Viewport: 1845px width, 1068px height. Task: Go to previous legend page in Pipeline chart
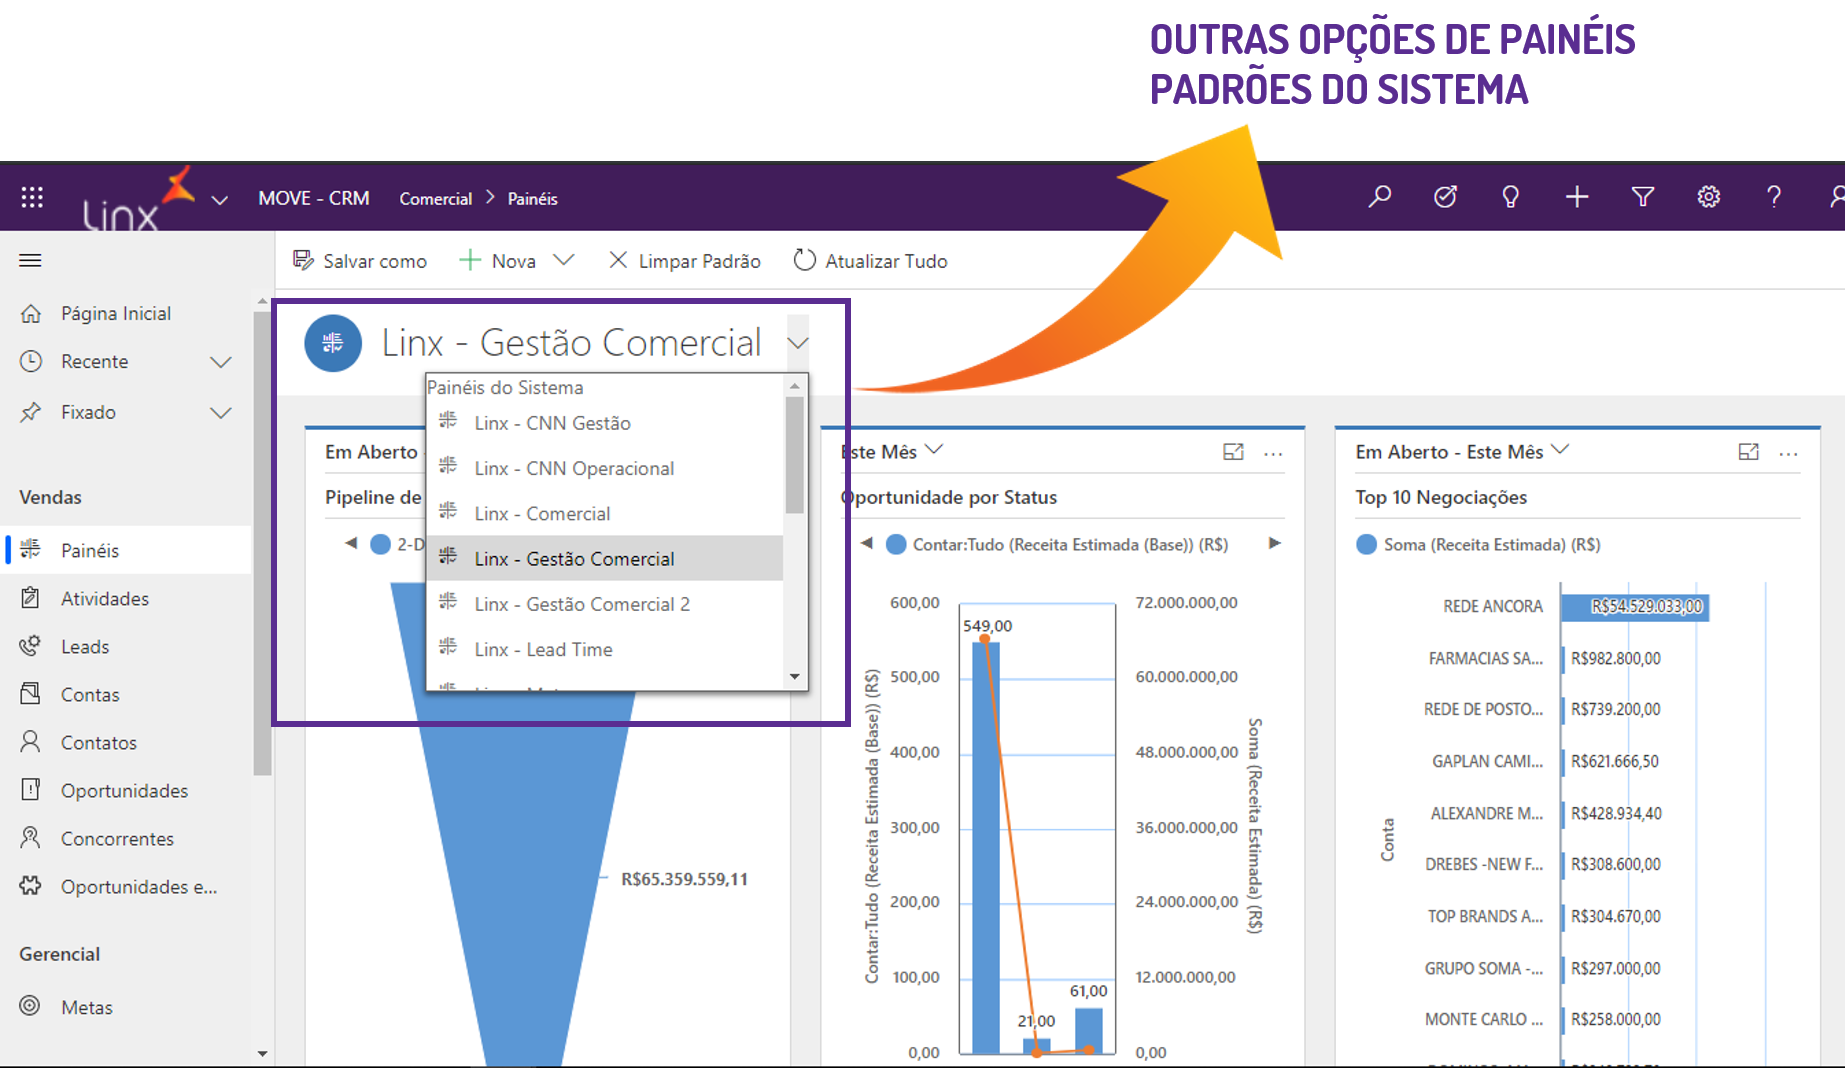pyautogui.click(x=351, y=543)
